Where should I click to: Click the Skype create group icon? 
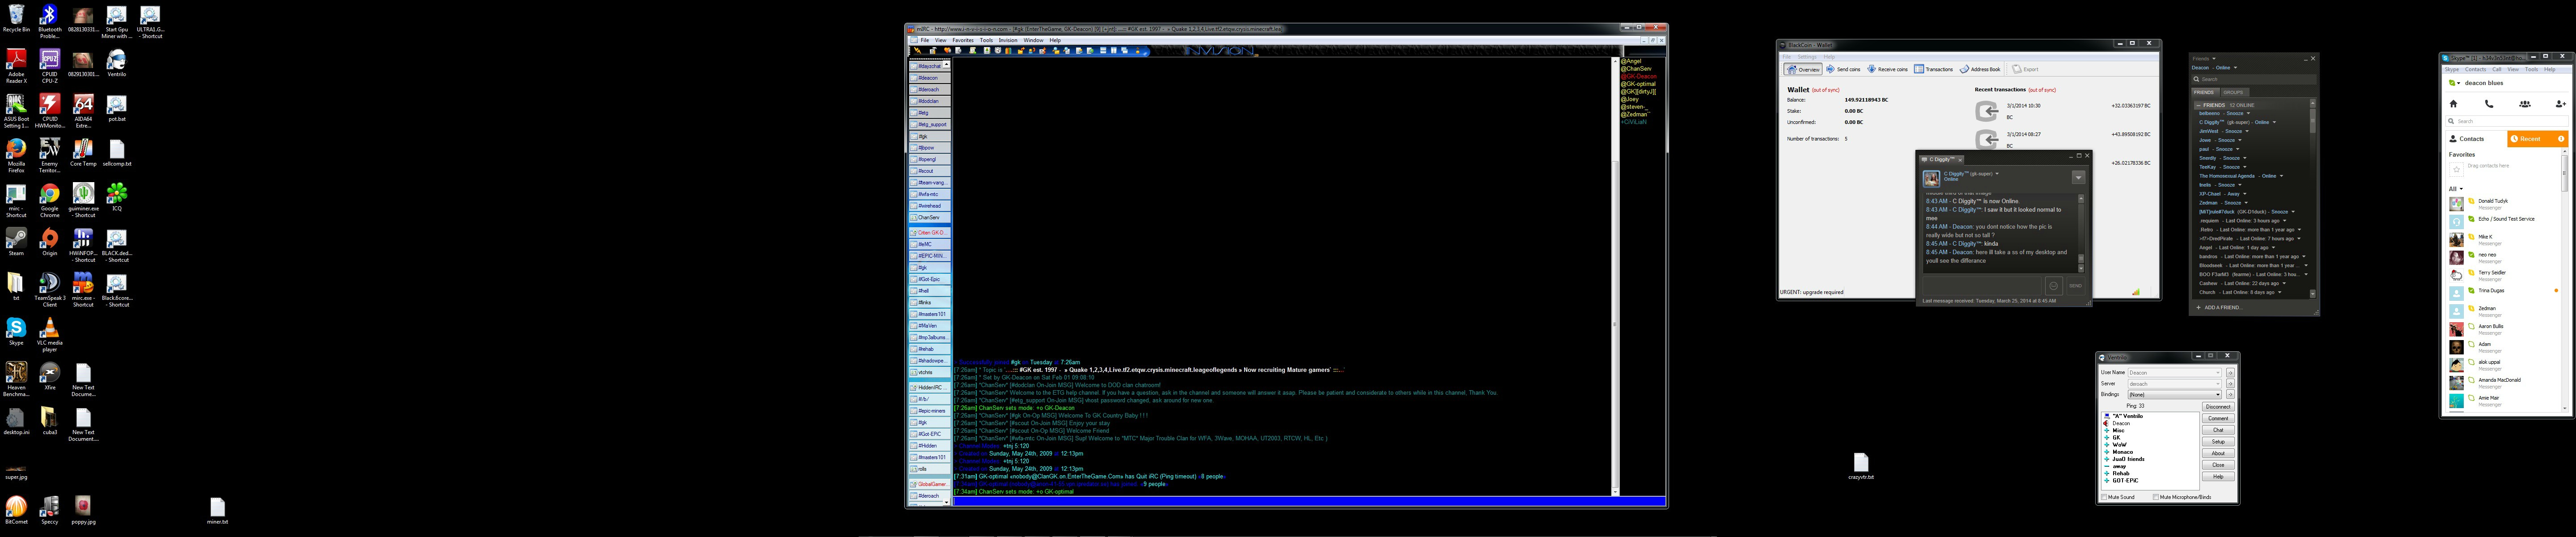click(2525, 103)
